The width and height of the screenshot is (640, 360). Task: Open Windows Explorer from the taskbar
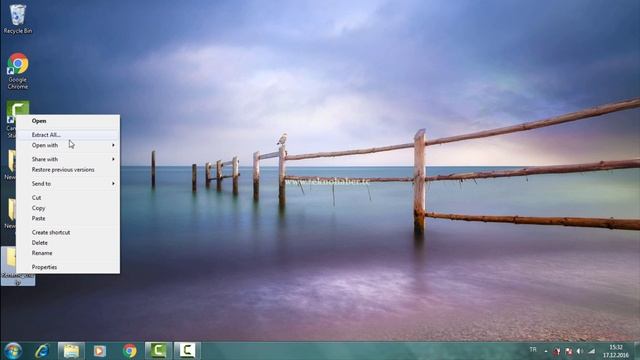[71, 351]
